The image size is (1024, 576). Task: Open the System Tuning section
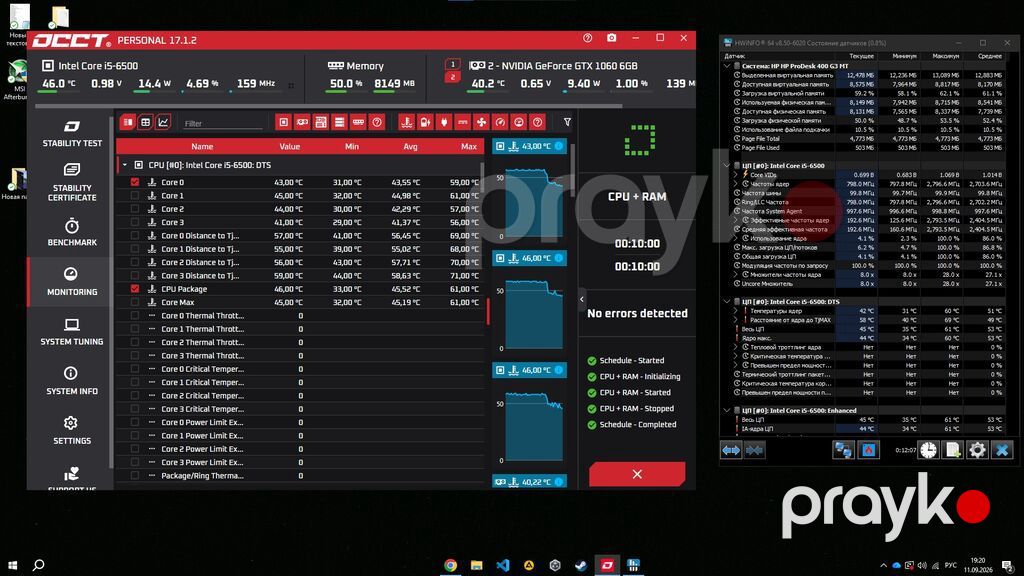(72, 332)
